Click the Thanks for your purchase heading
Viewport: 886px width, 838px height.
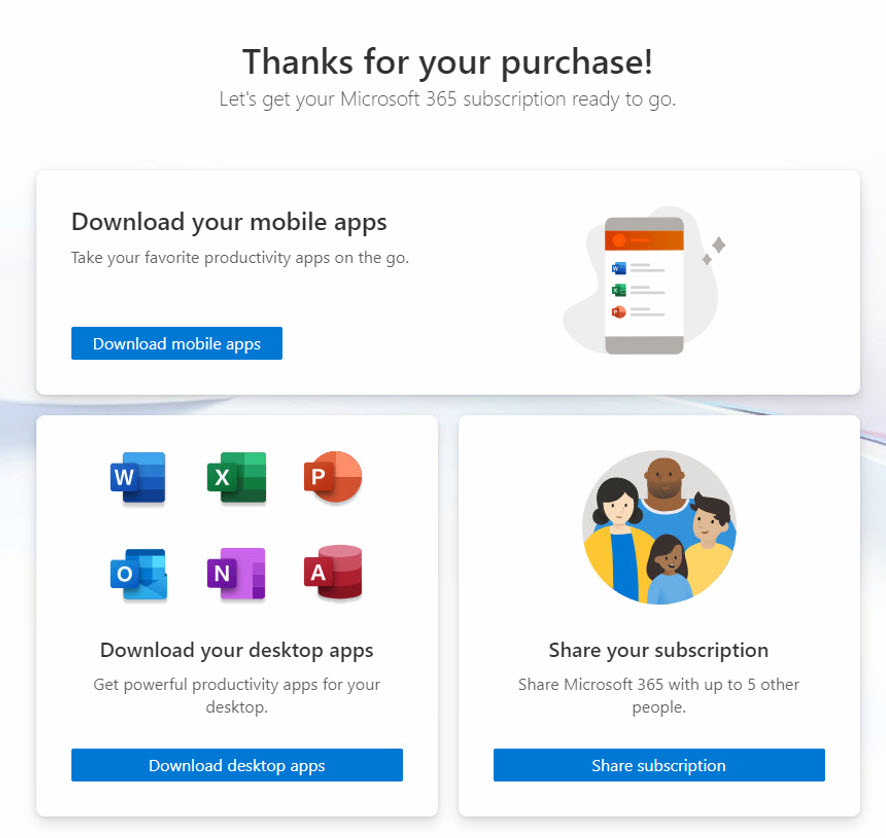446,62
